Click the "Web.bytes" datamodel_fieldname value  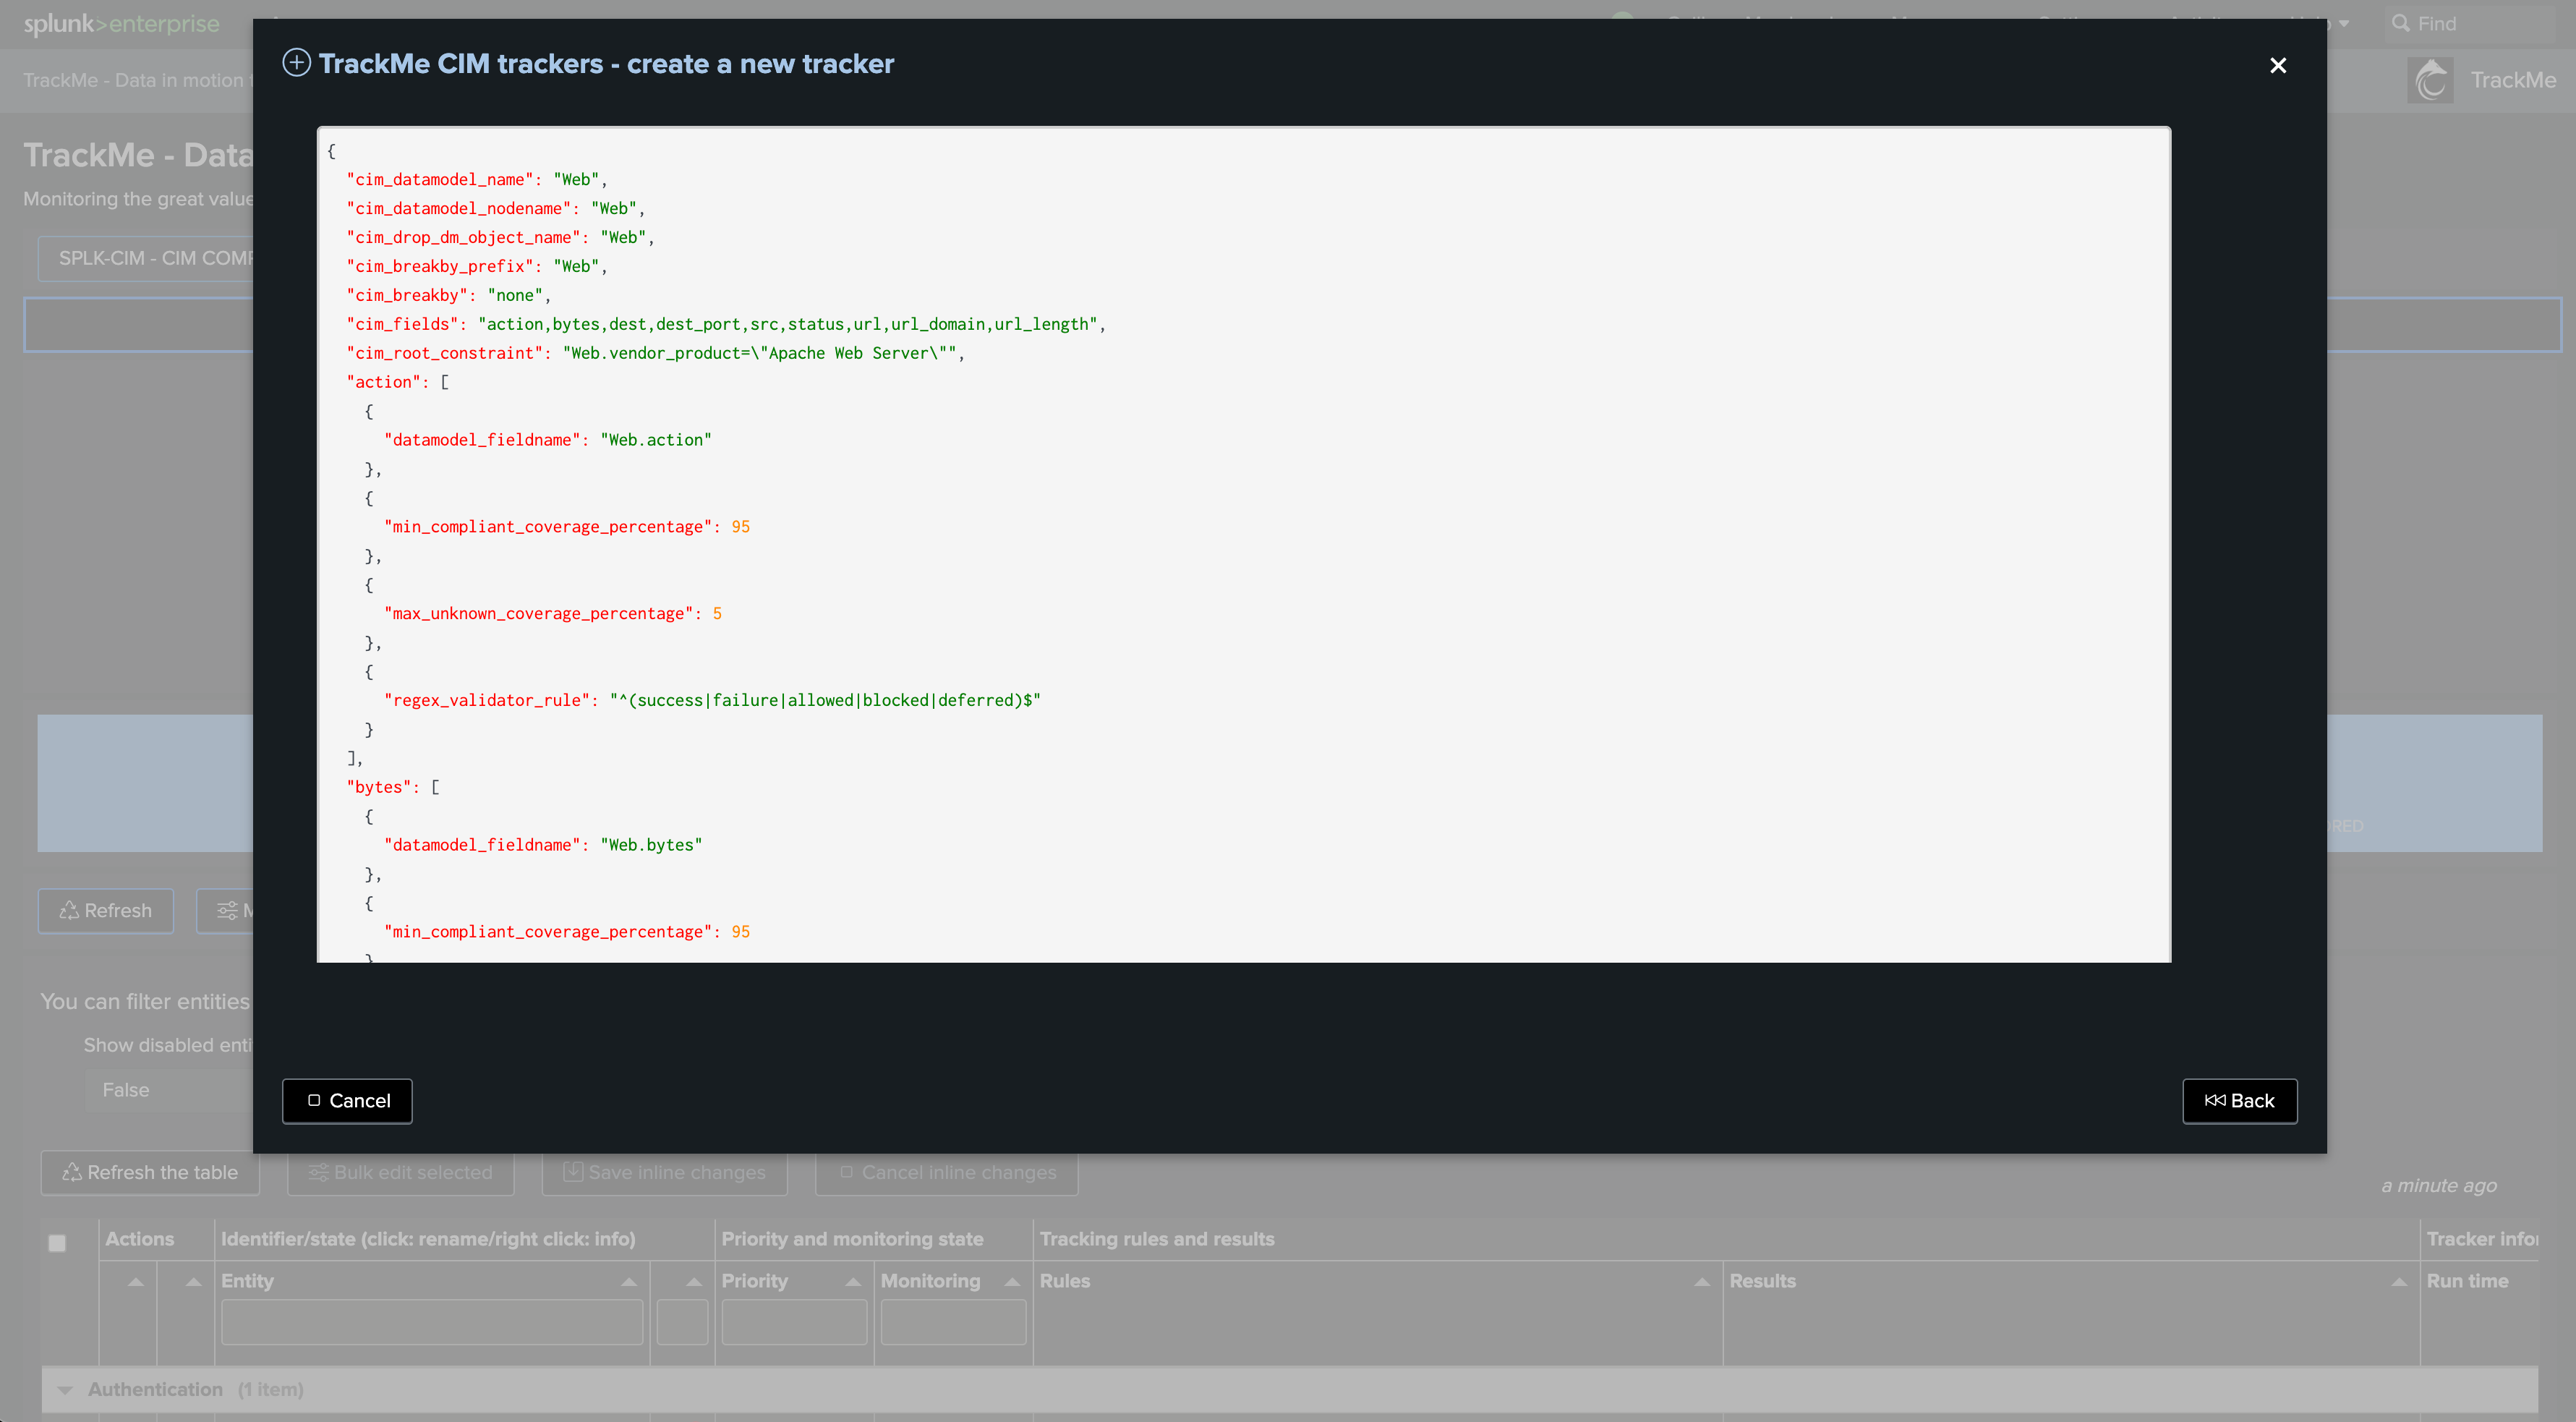point(651,845)
